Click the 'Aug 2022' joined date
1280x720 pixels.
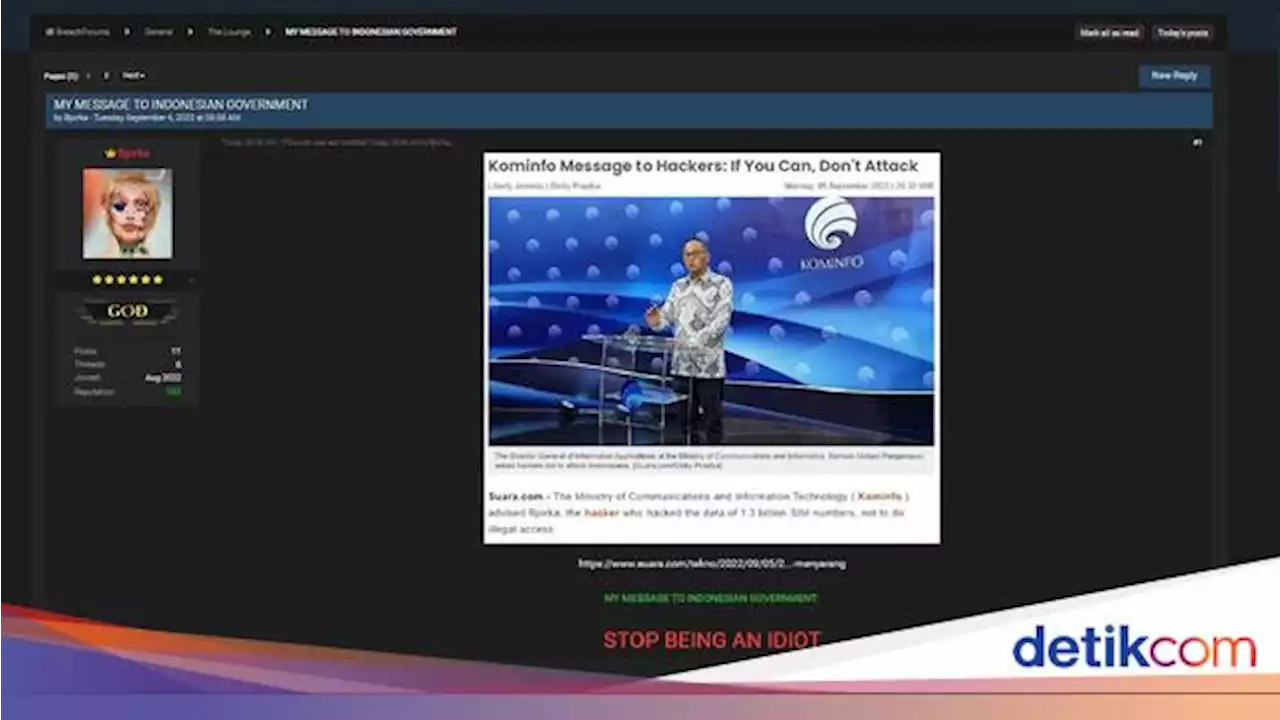click(x=163, y=378)
